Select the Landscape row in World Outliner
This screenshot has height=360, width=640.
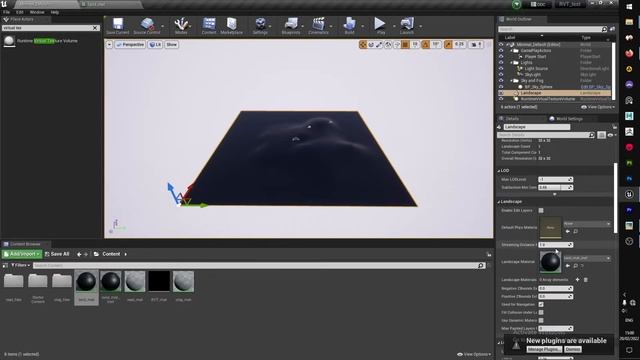(x=555, y=93)
